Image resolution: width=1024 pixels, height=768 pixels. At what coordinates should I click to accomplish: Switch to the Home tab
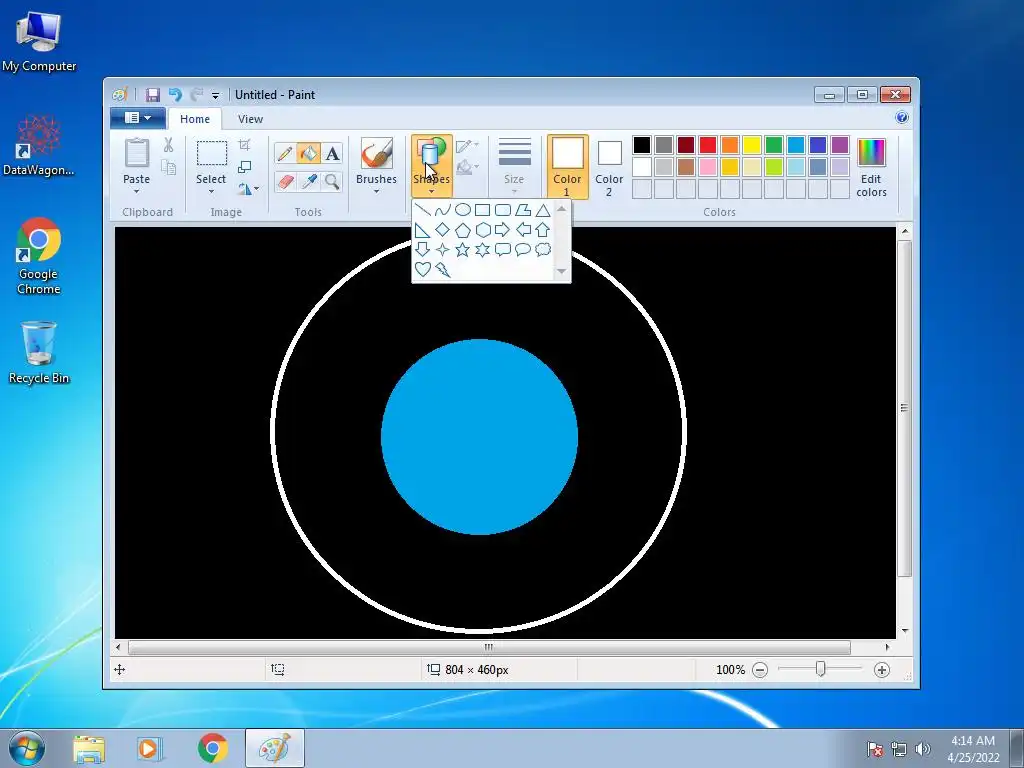coord(195,119)
